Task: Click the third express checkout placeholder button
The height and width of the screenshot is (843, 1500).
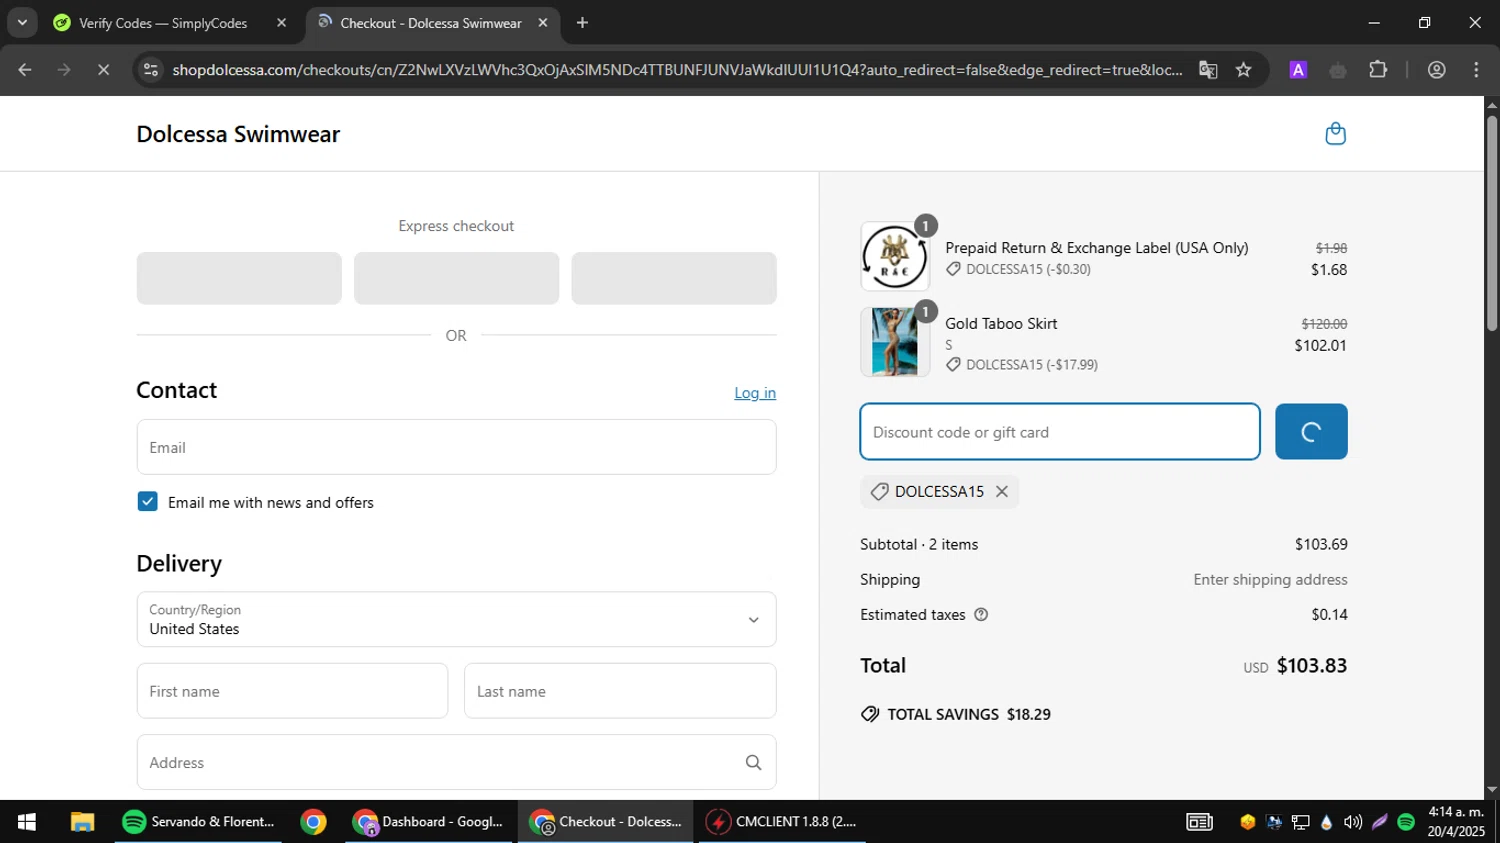Action: click(x=674, y=278)
